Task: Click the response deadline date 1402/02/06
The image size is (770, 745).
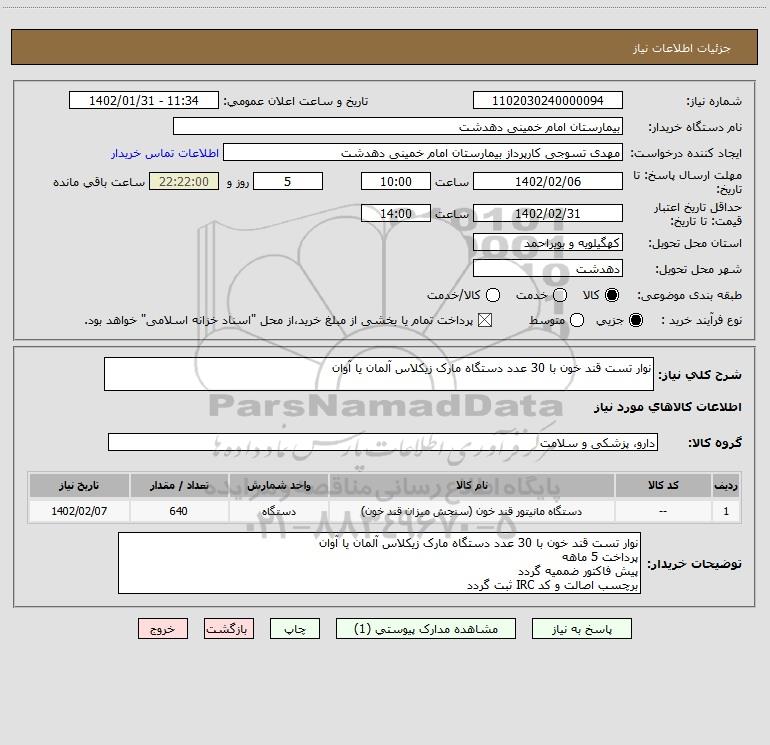Action: tap(548, 181)
